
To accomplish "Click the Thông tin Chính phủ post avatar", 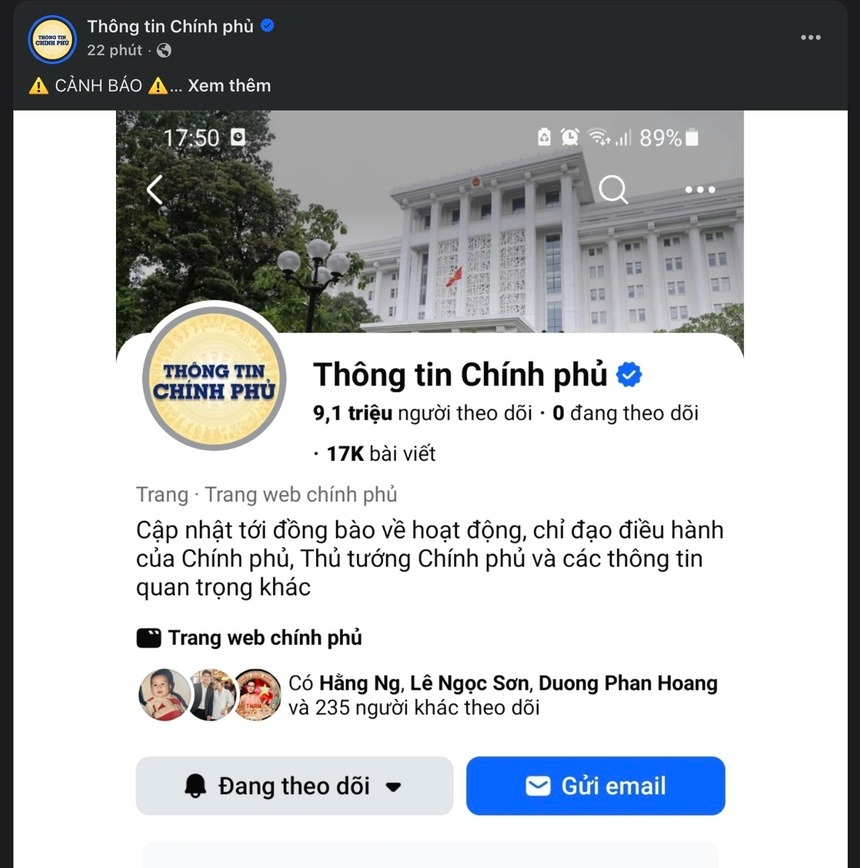I will (52, 39).
